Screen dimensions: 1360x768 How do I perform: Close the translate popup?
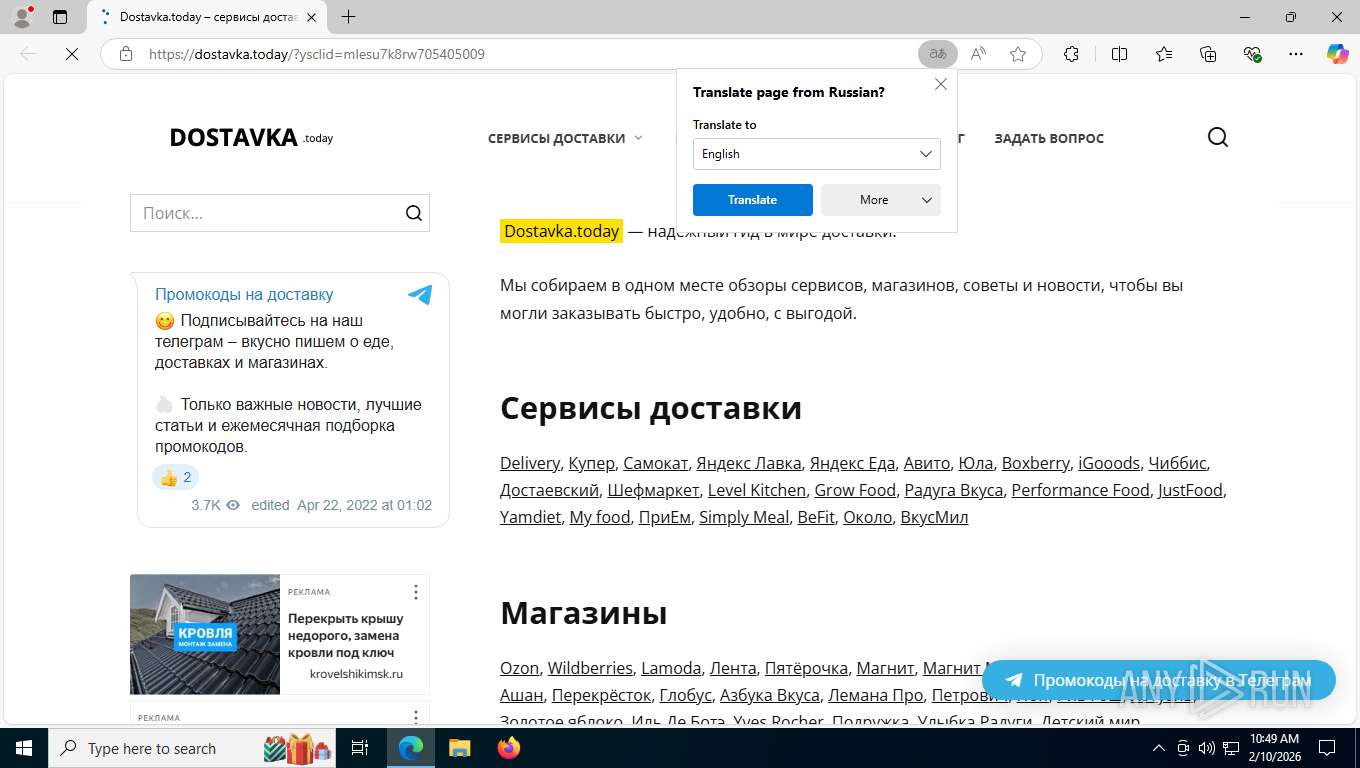pyautogui.click(x=940, y=85)
